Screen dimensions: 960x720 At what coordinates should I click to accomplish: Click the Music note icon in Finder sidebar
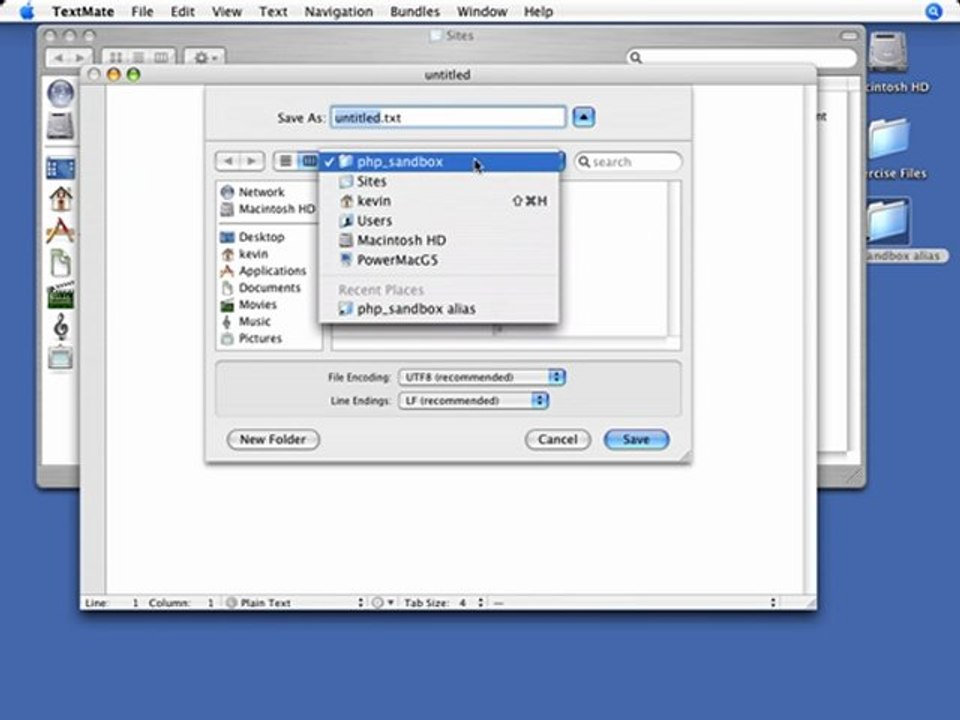[61, 326]
